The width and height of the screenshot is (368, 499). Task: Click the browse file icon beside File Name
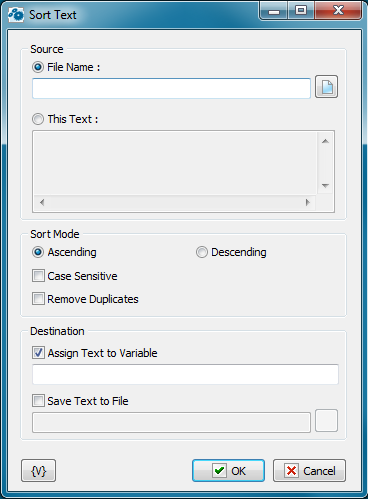[326, 87]
